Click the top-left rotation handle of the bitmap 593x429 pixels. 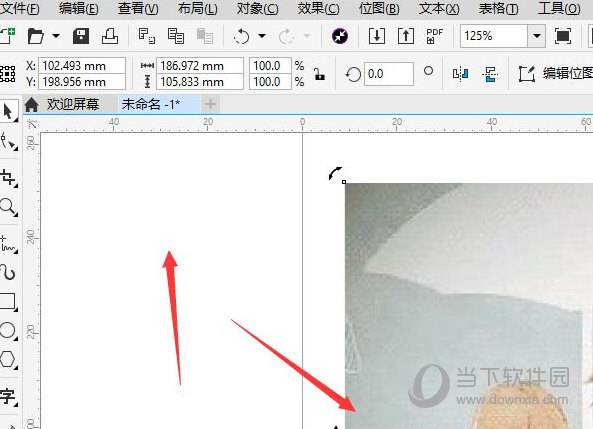click(x=335, y=174)
